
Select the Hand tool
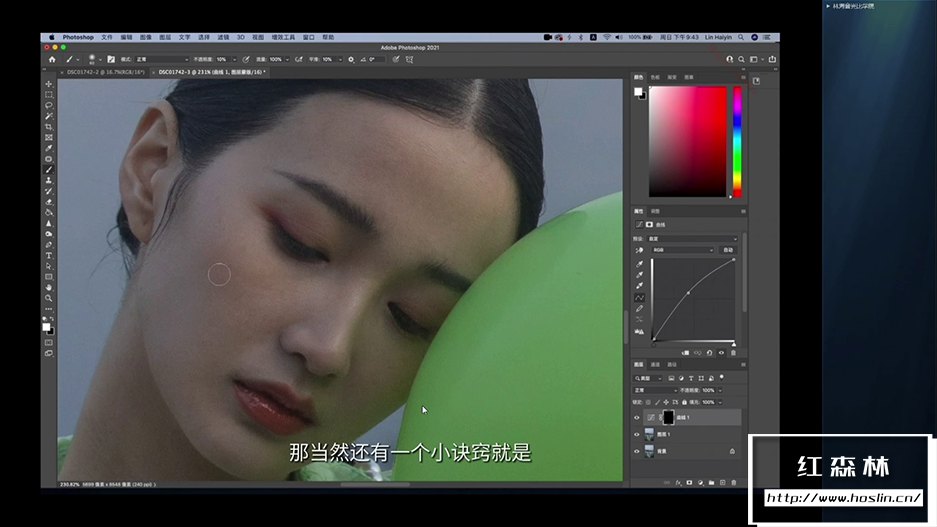49,288
